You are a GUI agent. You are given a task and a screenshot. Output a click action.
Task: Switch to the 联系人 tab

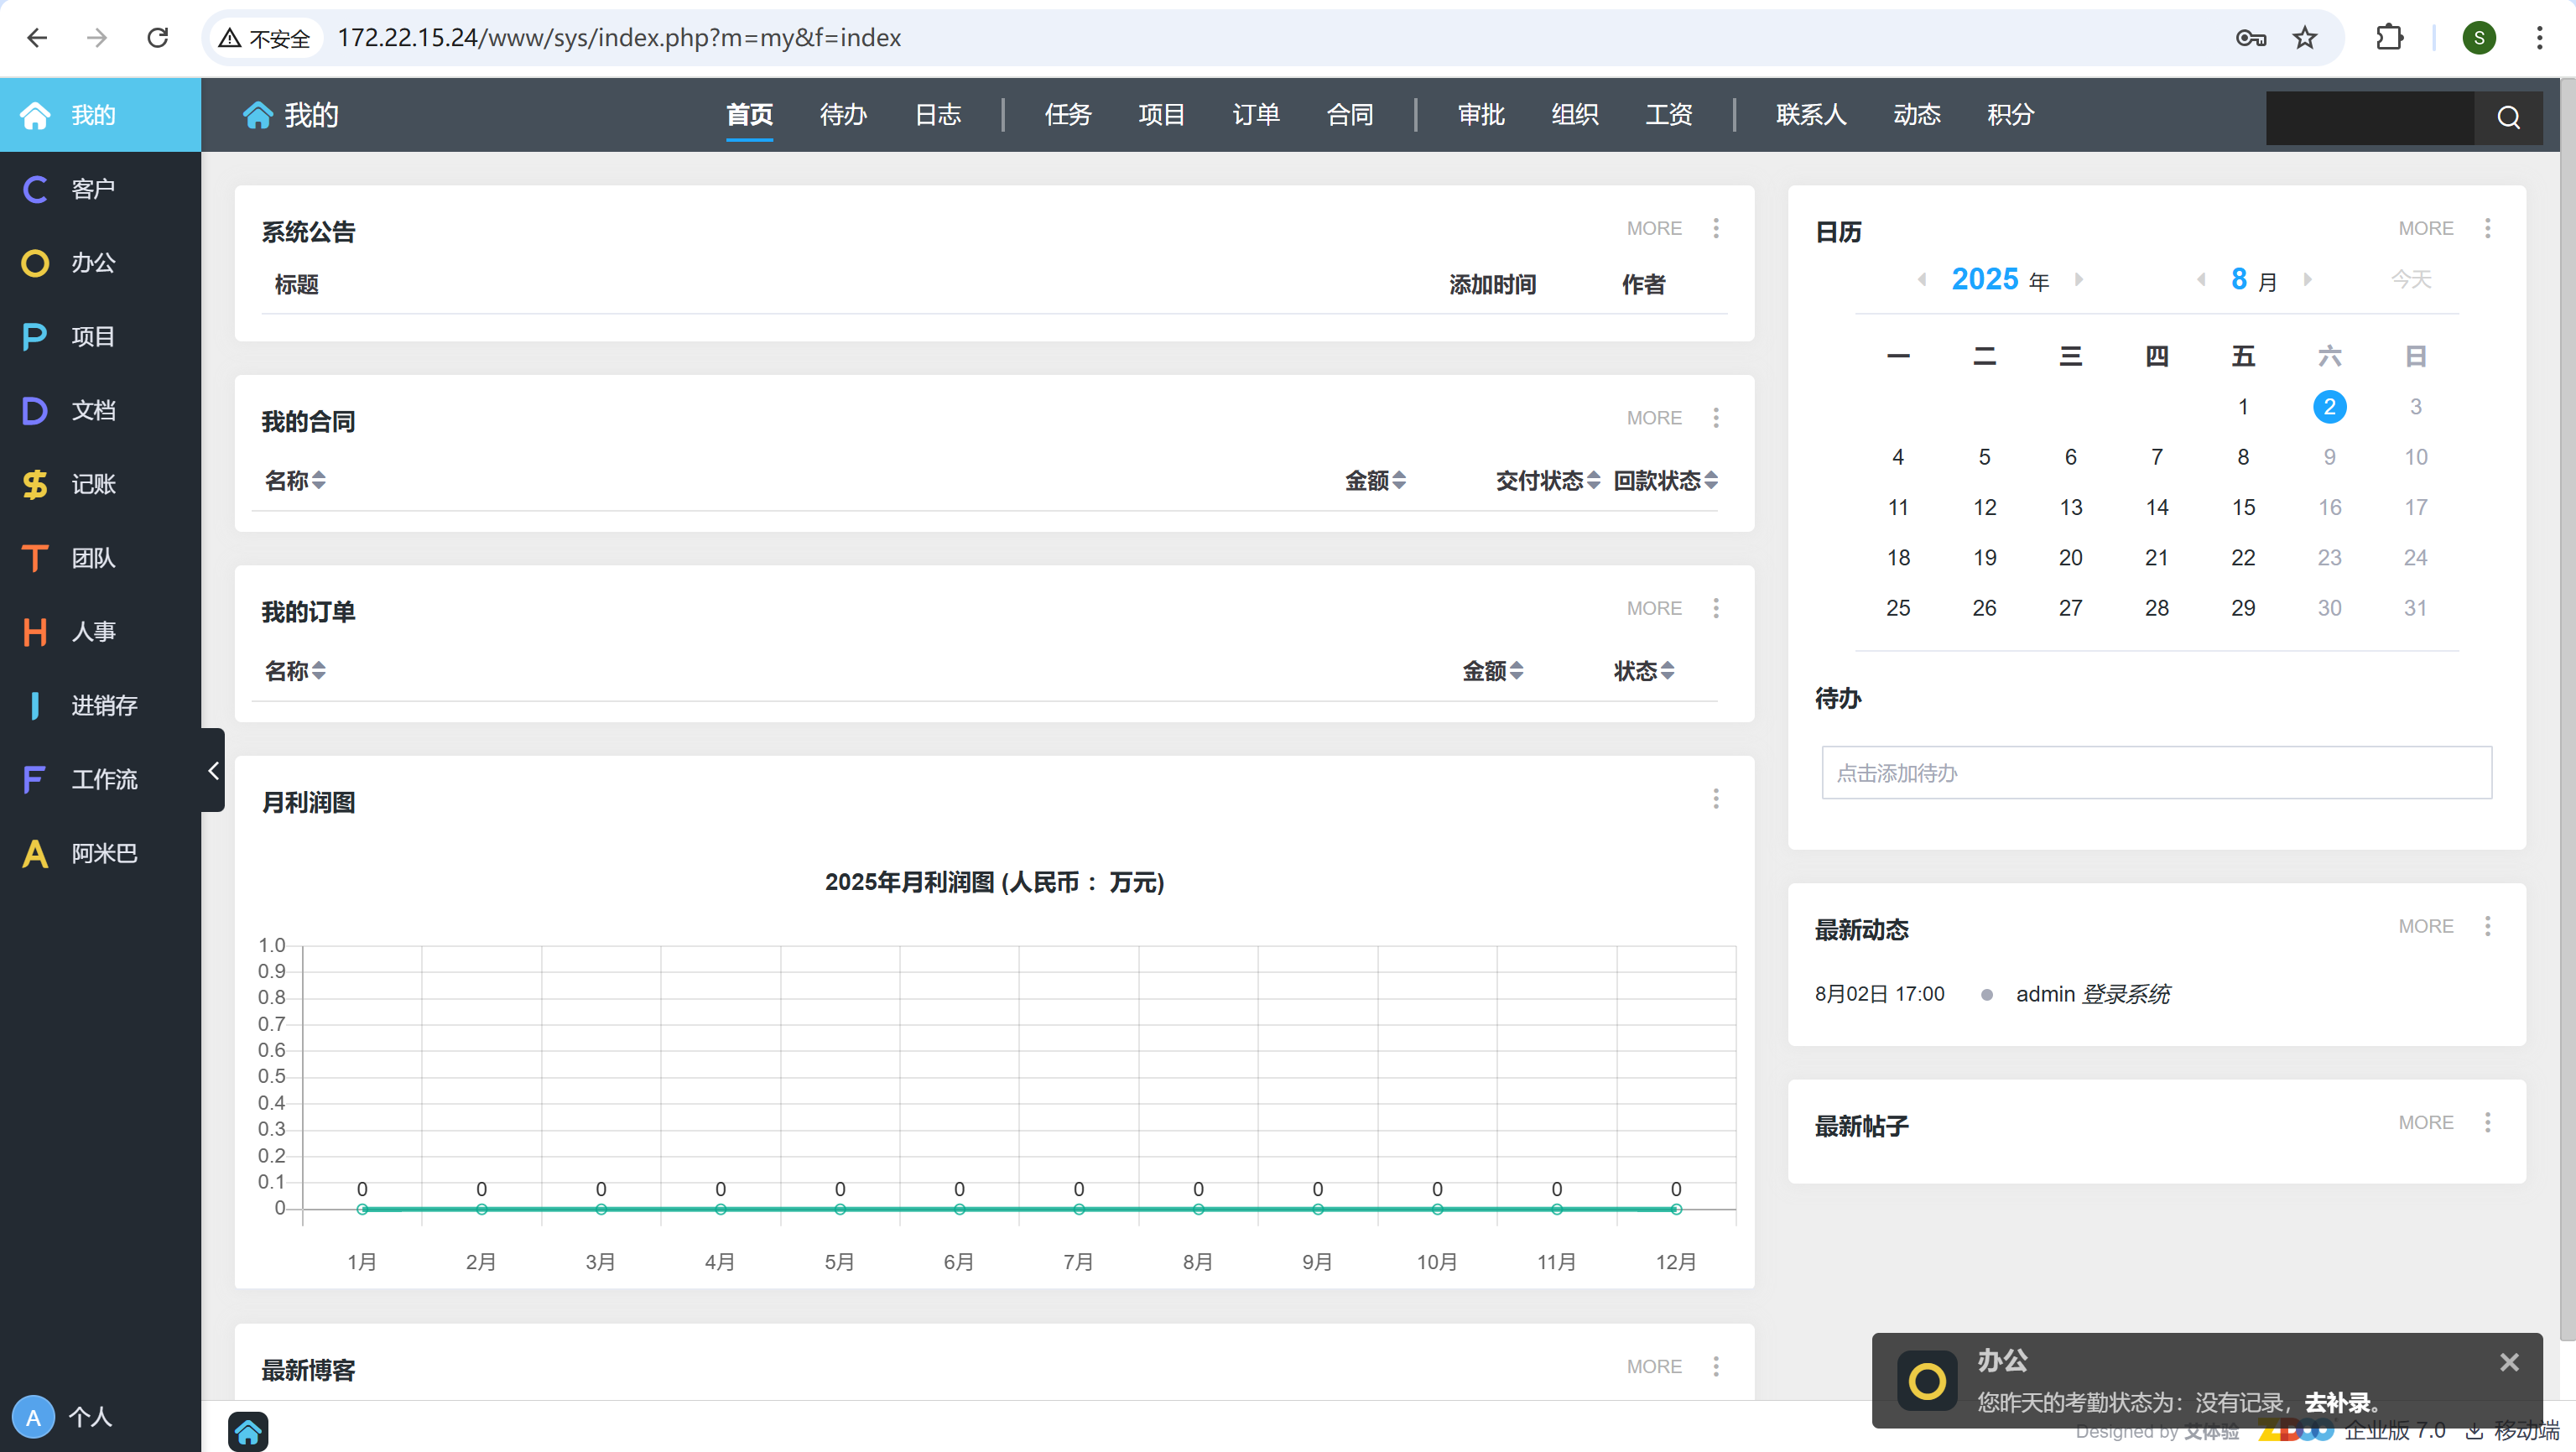pos(1811,115)
